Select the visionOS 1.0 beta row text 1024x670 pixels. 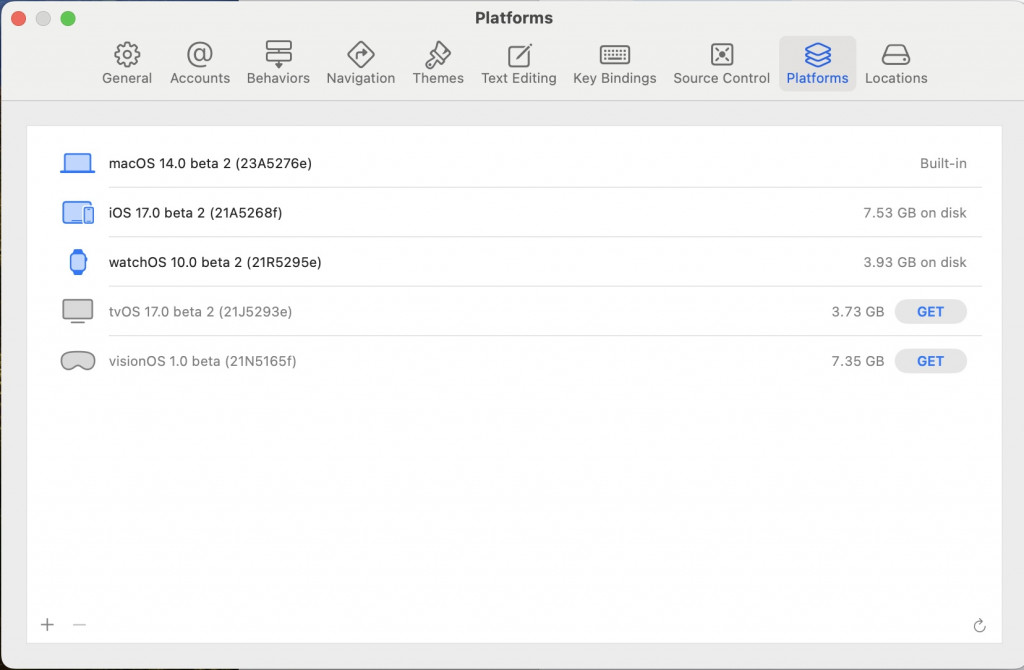(202, 361)
